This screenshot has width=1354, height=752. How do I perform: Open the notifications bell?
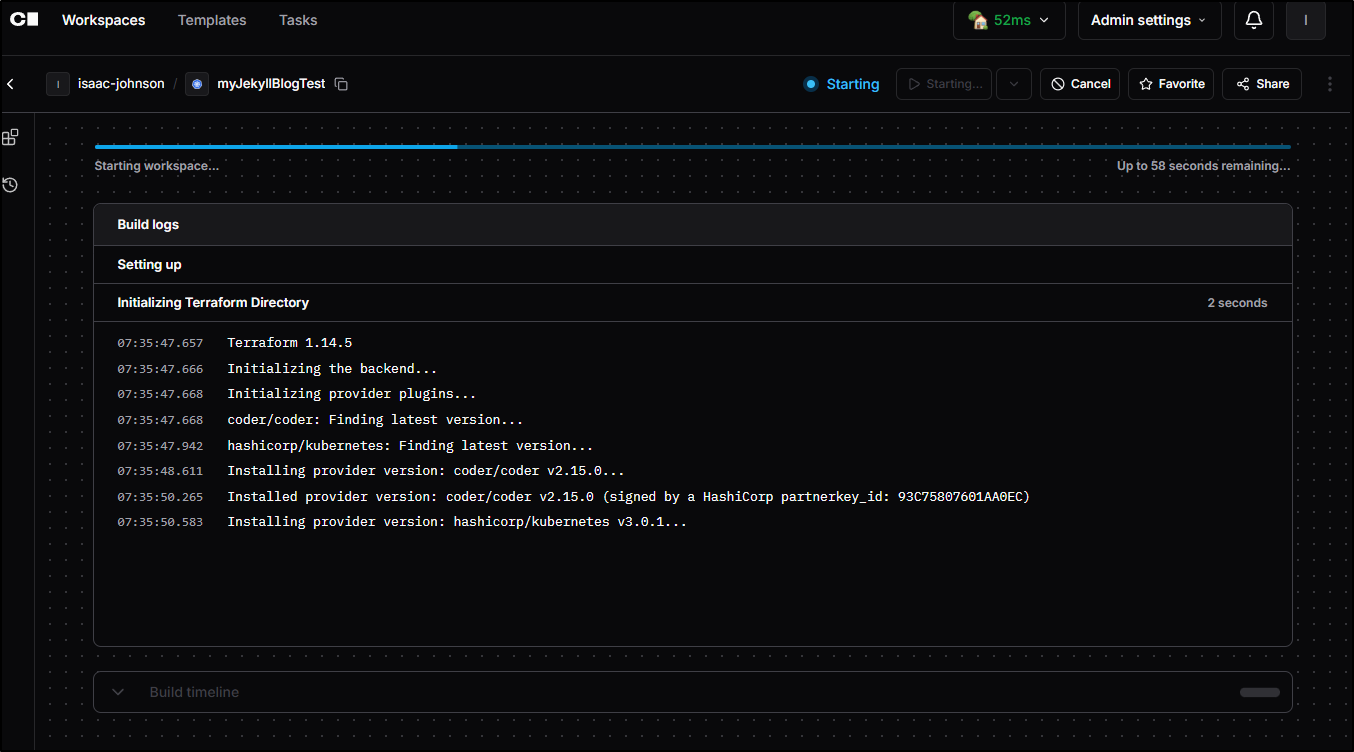pyautogui.click(x=1253, y=20)
